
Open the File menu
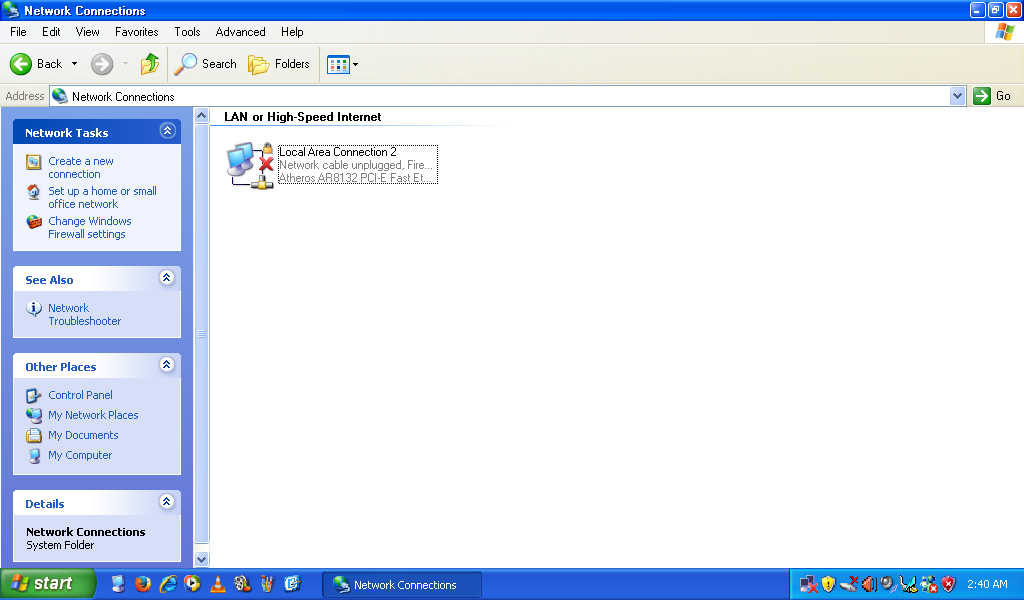point(18,32)
